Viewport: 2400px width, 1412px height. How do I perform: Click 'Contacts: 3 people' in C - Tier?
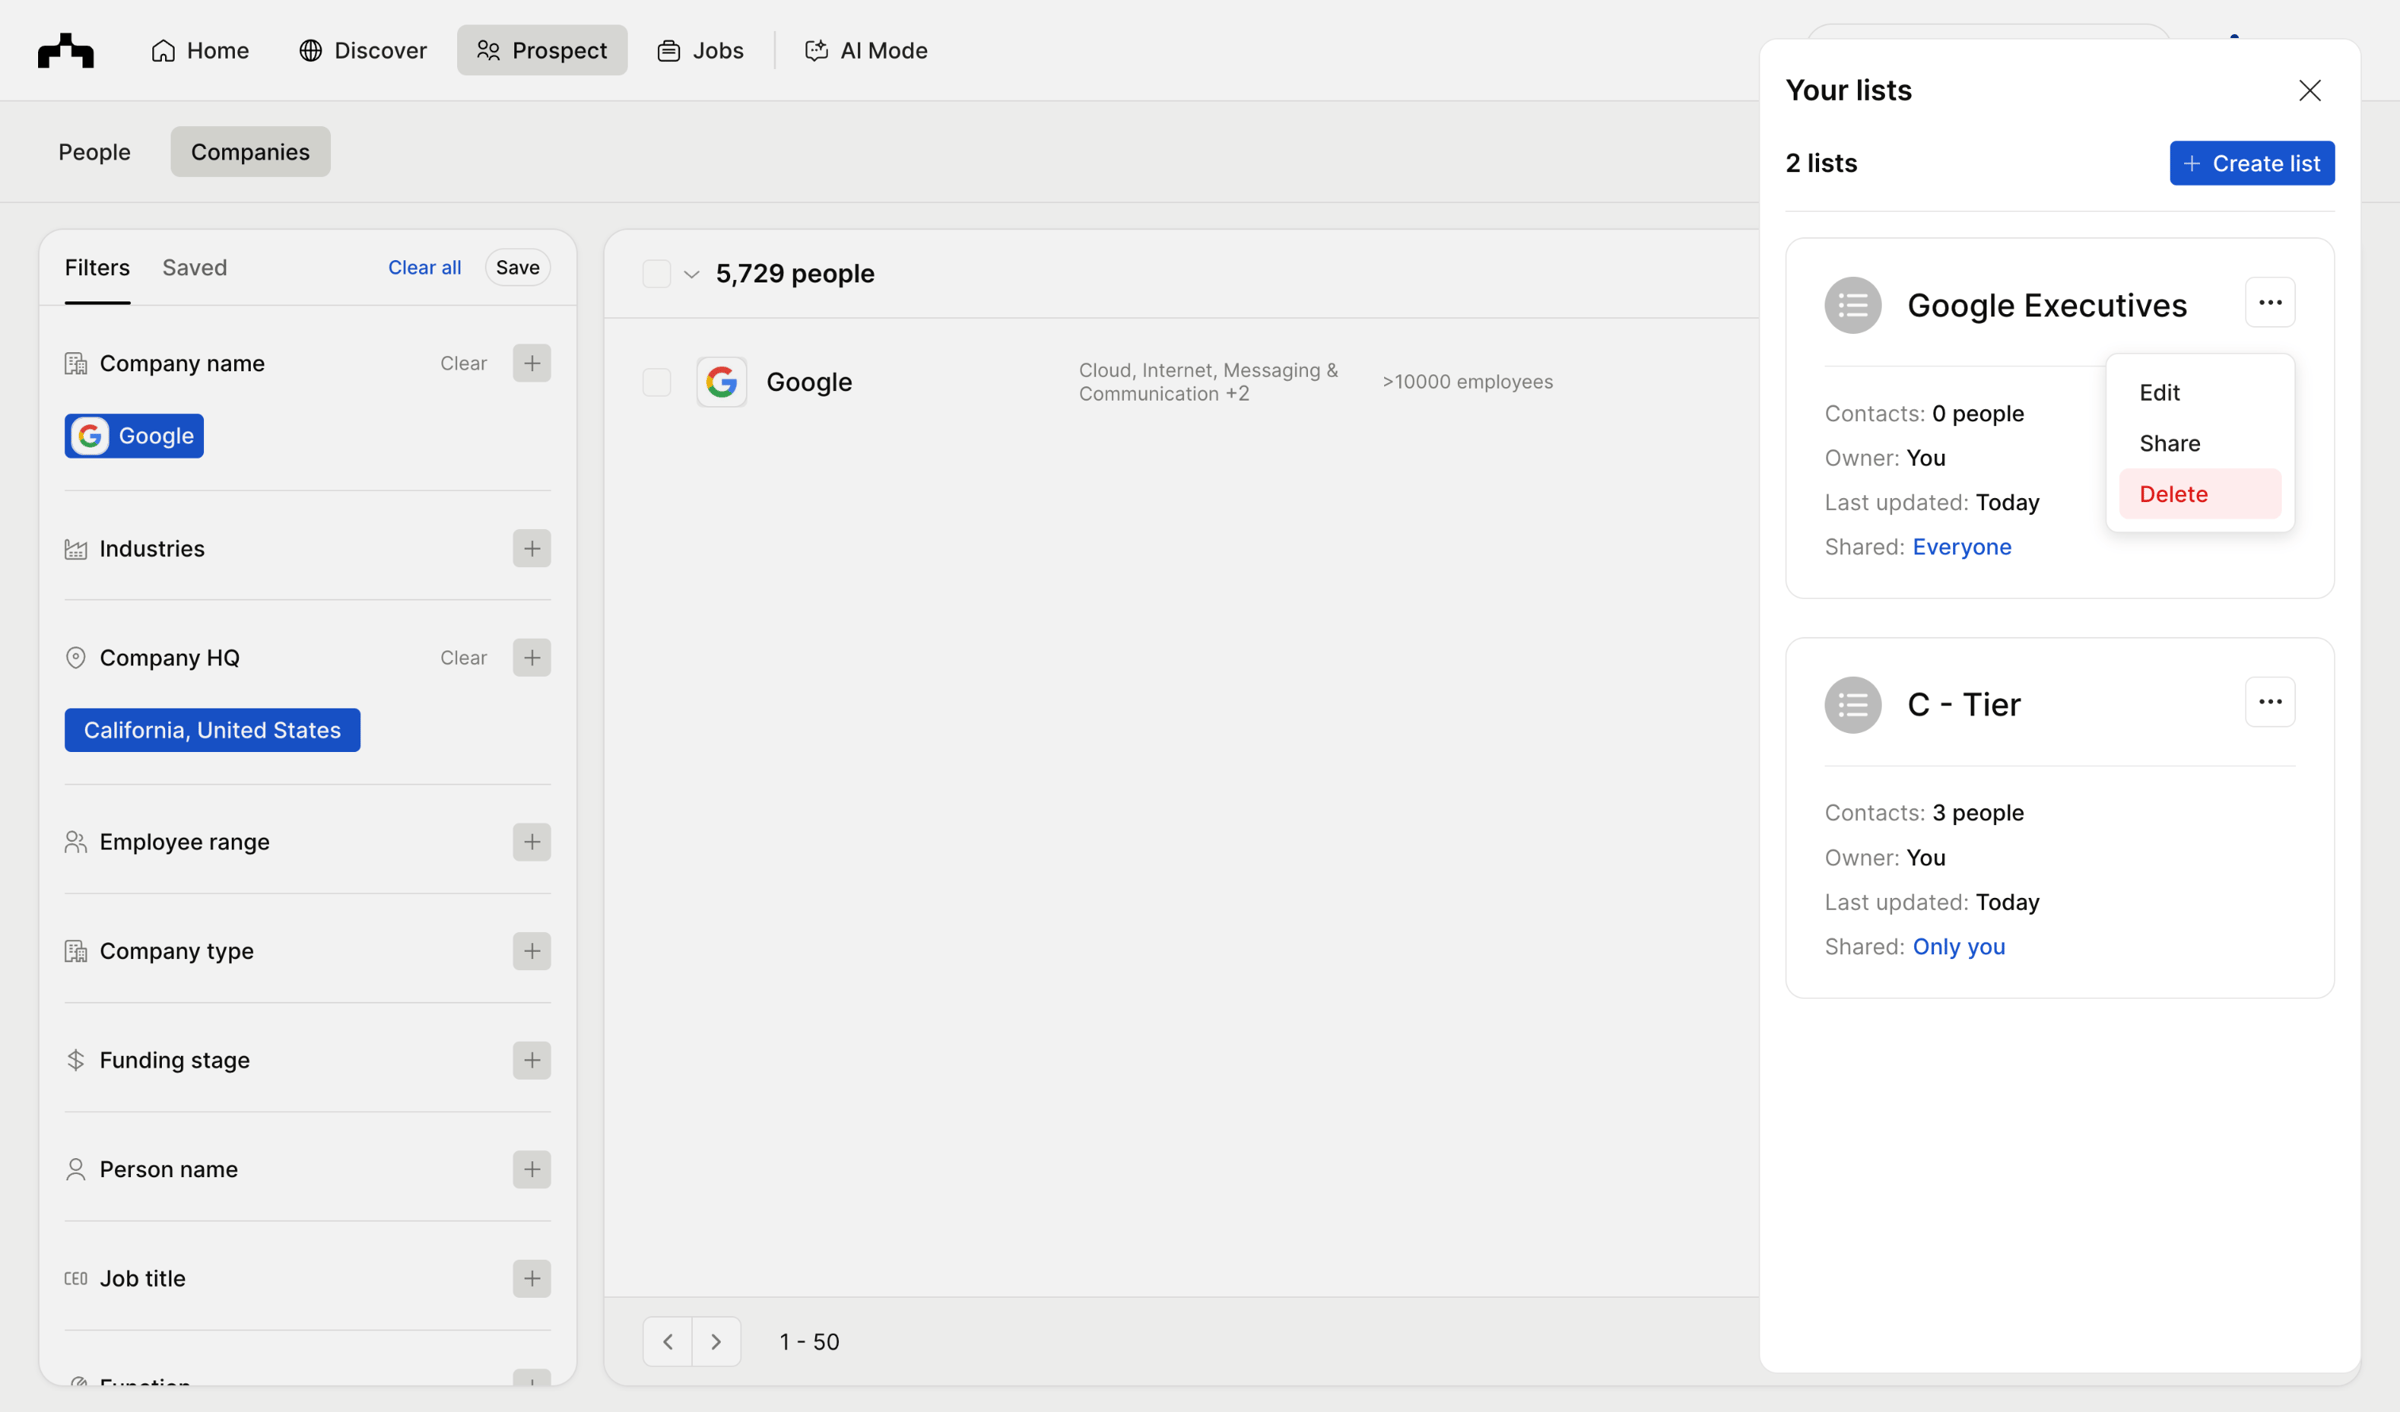(x=1924, y=813)
